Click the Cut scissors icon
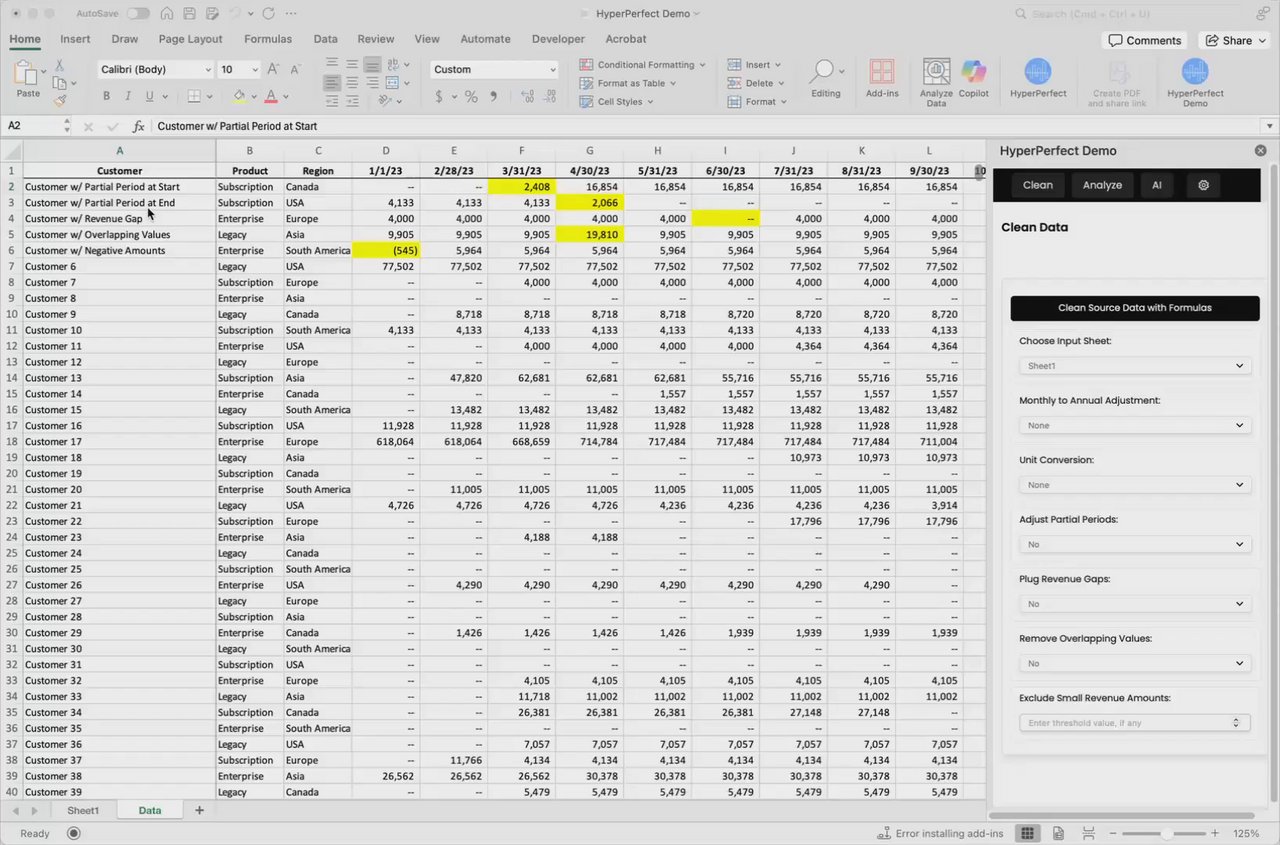This screenshot has width=1280, height=845. coord(60,66)
